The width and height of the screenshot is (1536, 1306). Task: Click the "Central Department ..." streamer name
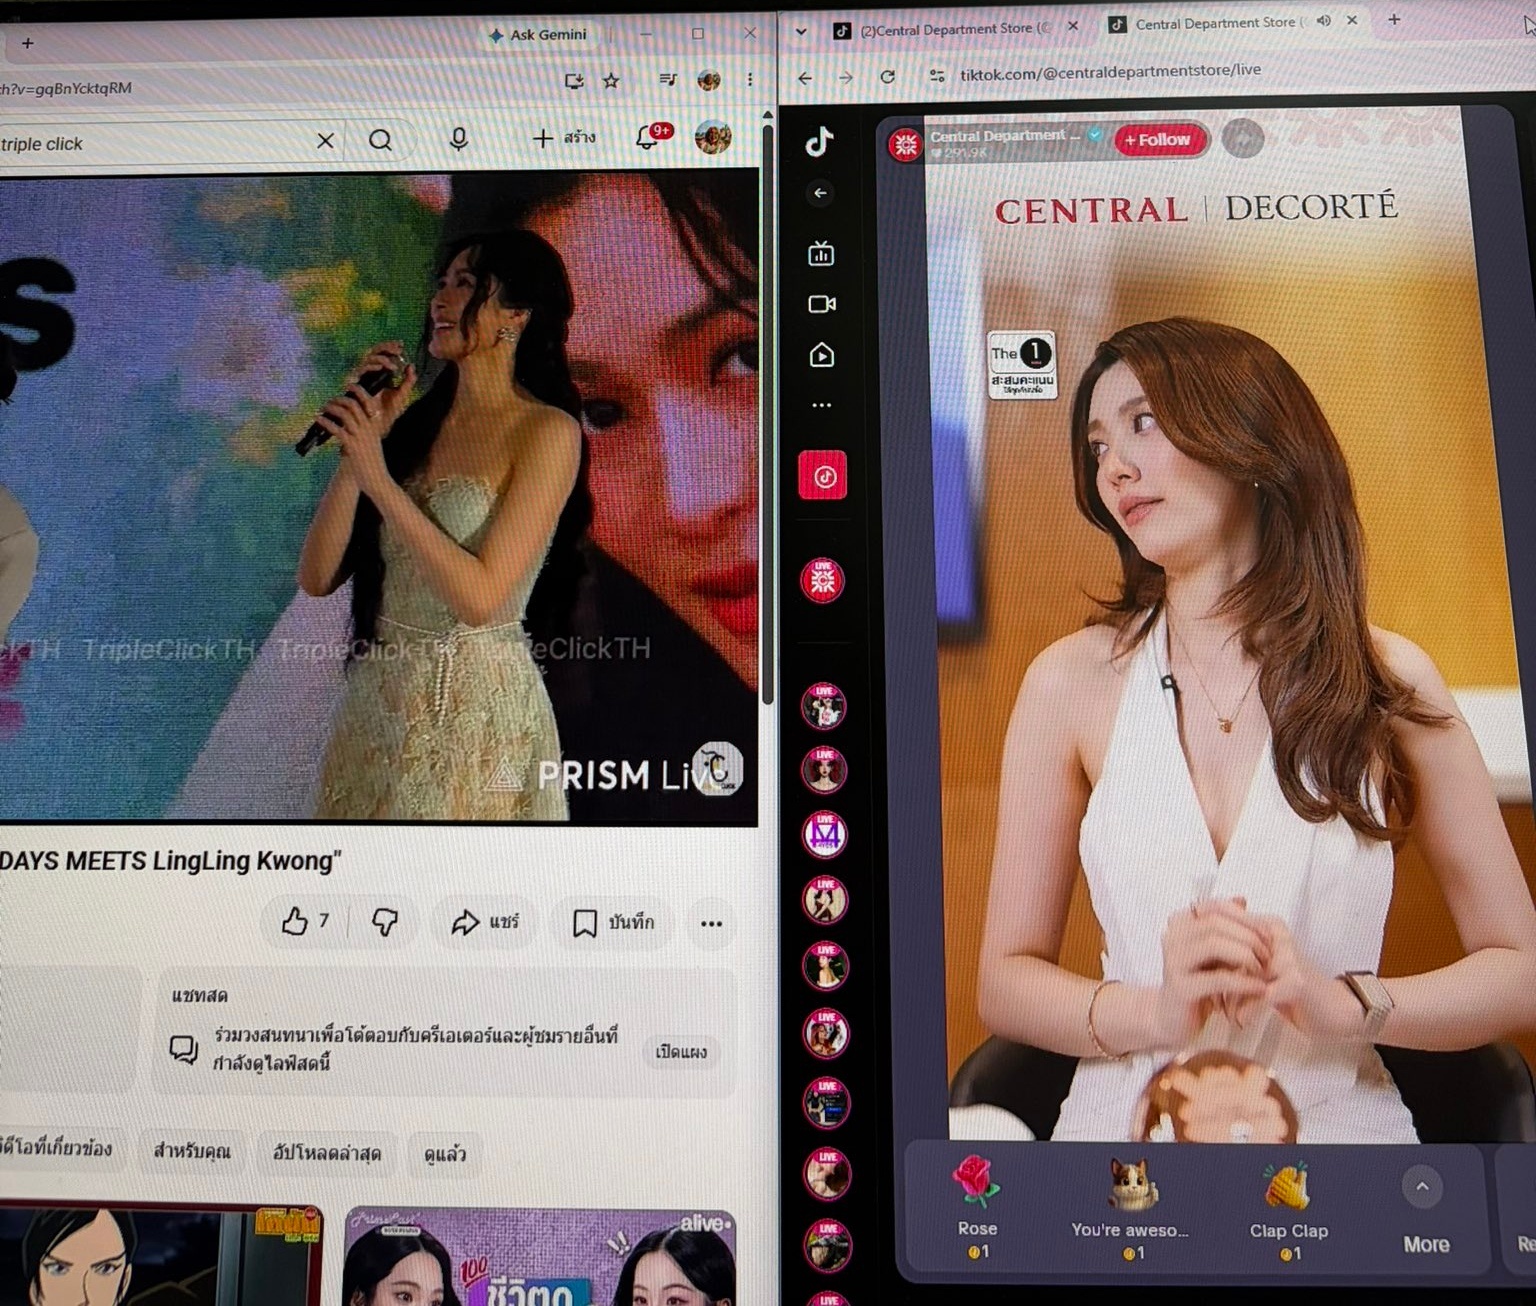[x=1005, y=136]
